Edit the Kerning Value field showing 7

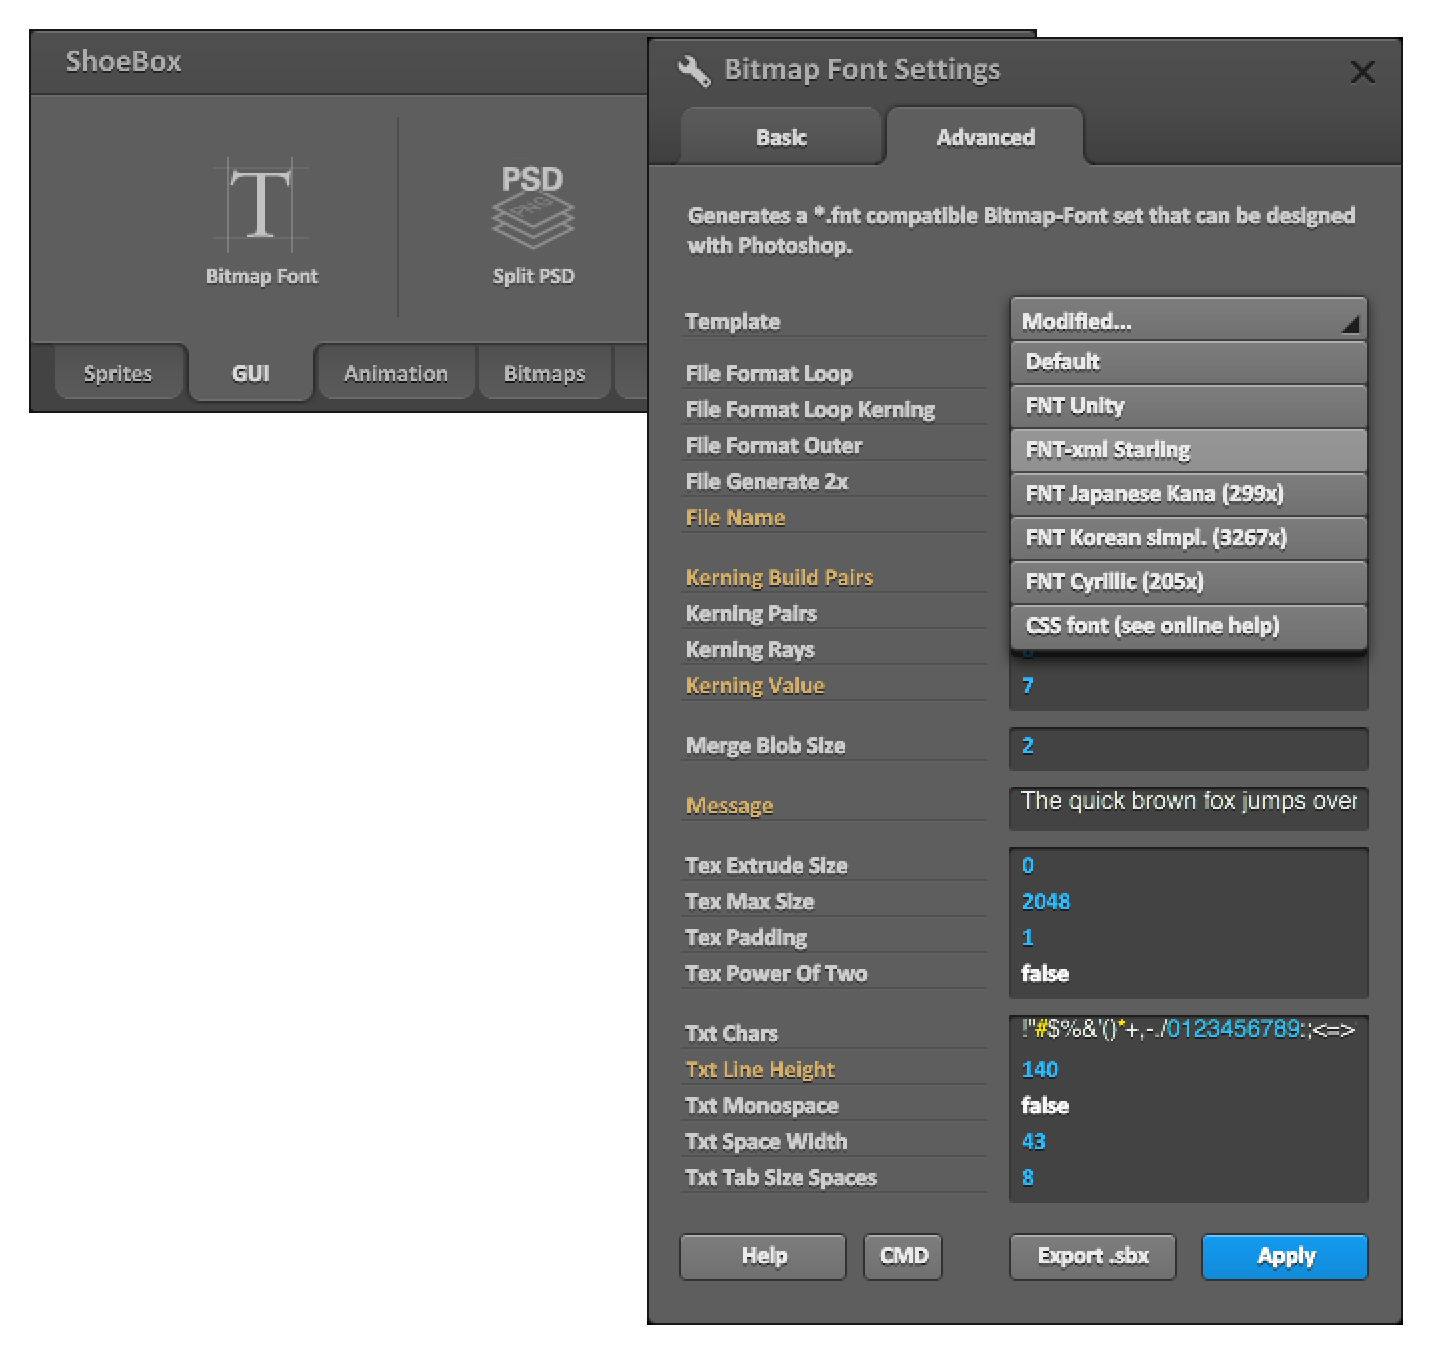(x=1188, y=686)
